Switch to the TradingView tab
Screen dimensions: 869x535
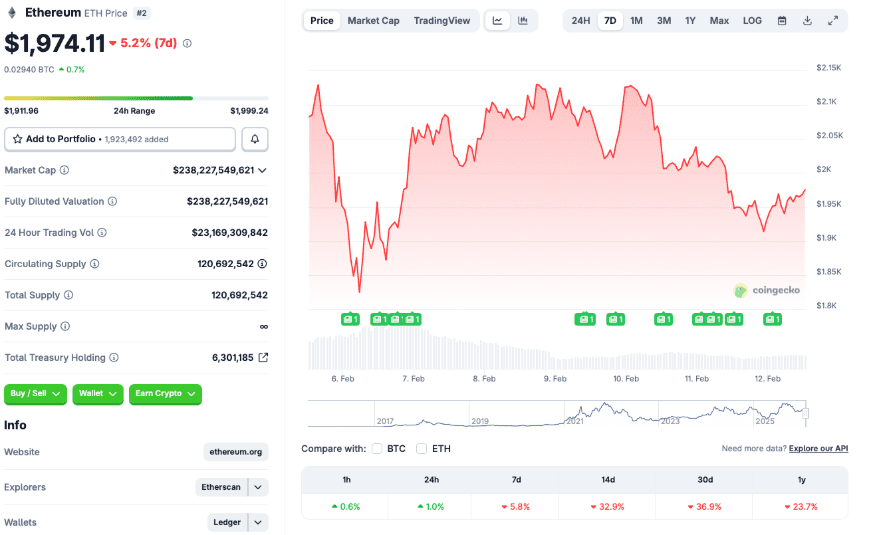[x=441, y=21]
